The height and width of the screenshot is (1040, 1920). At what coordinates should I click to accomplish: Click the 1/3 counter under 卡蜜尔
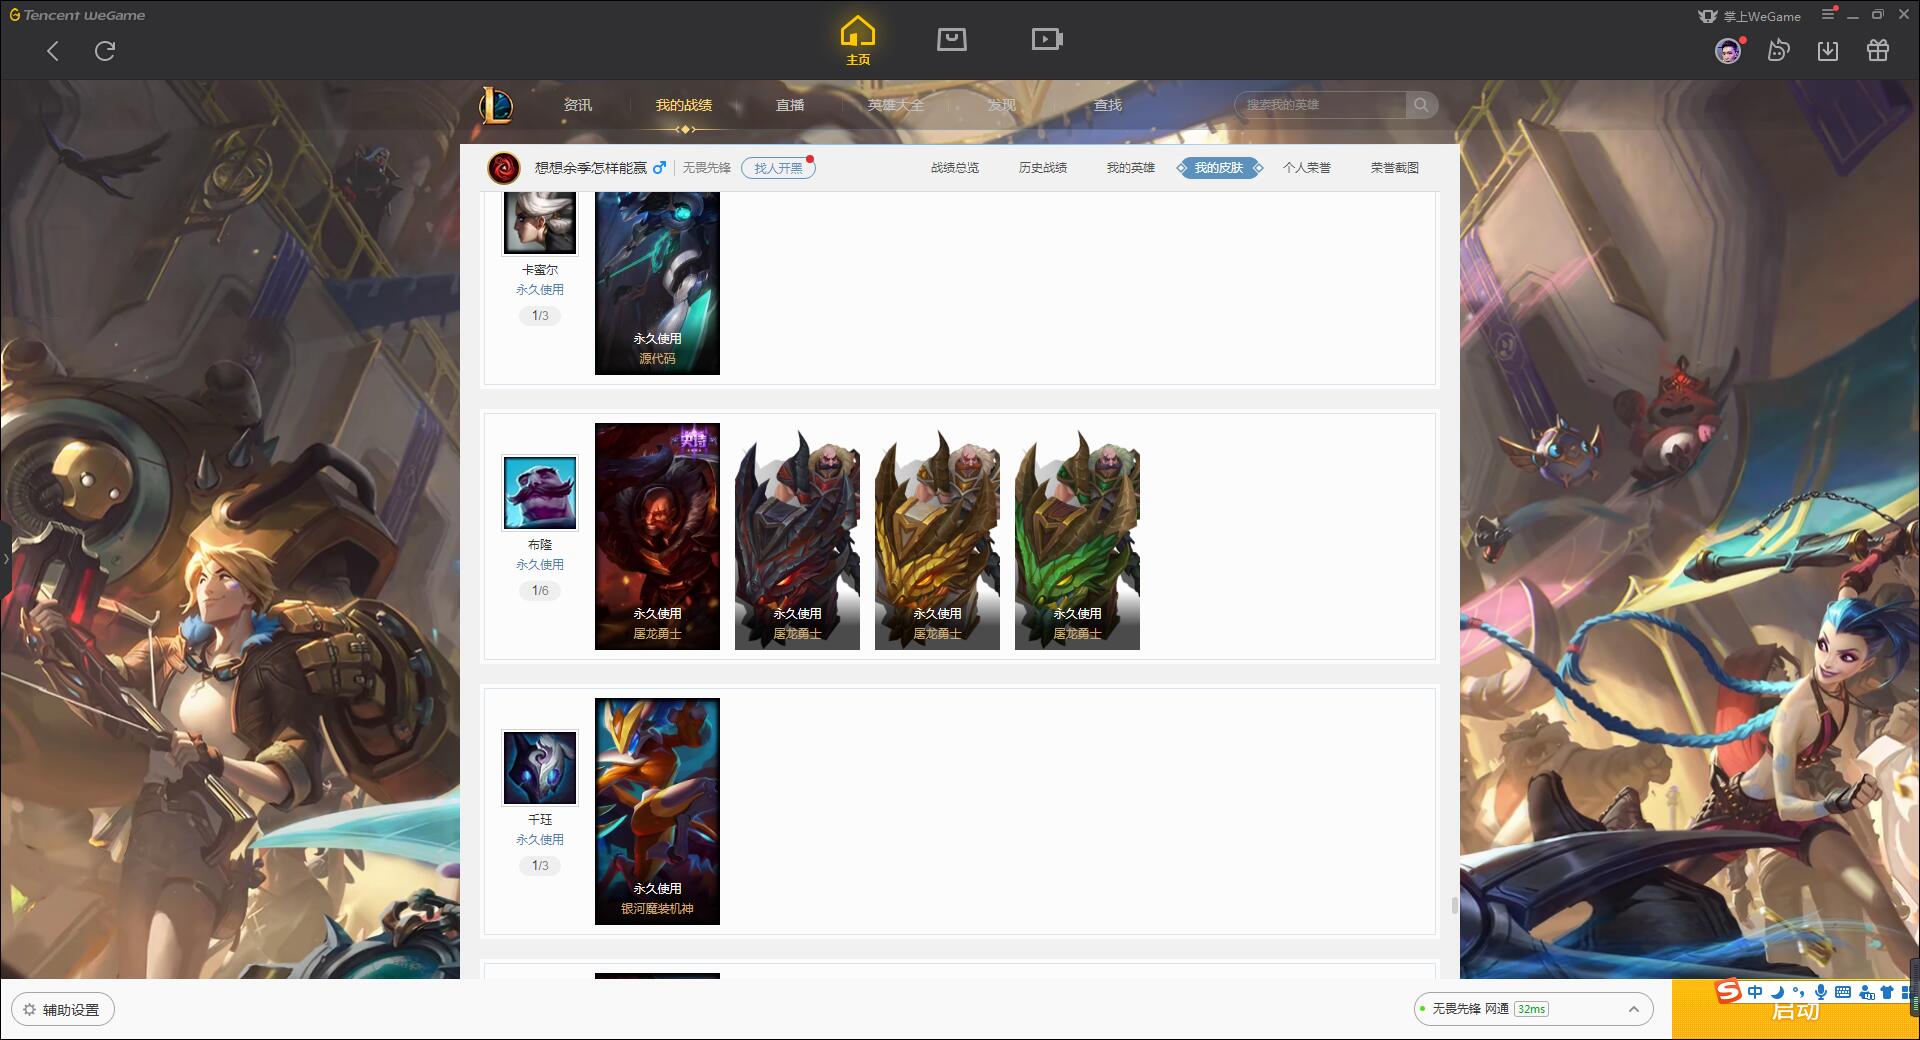tap(540, 315)
